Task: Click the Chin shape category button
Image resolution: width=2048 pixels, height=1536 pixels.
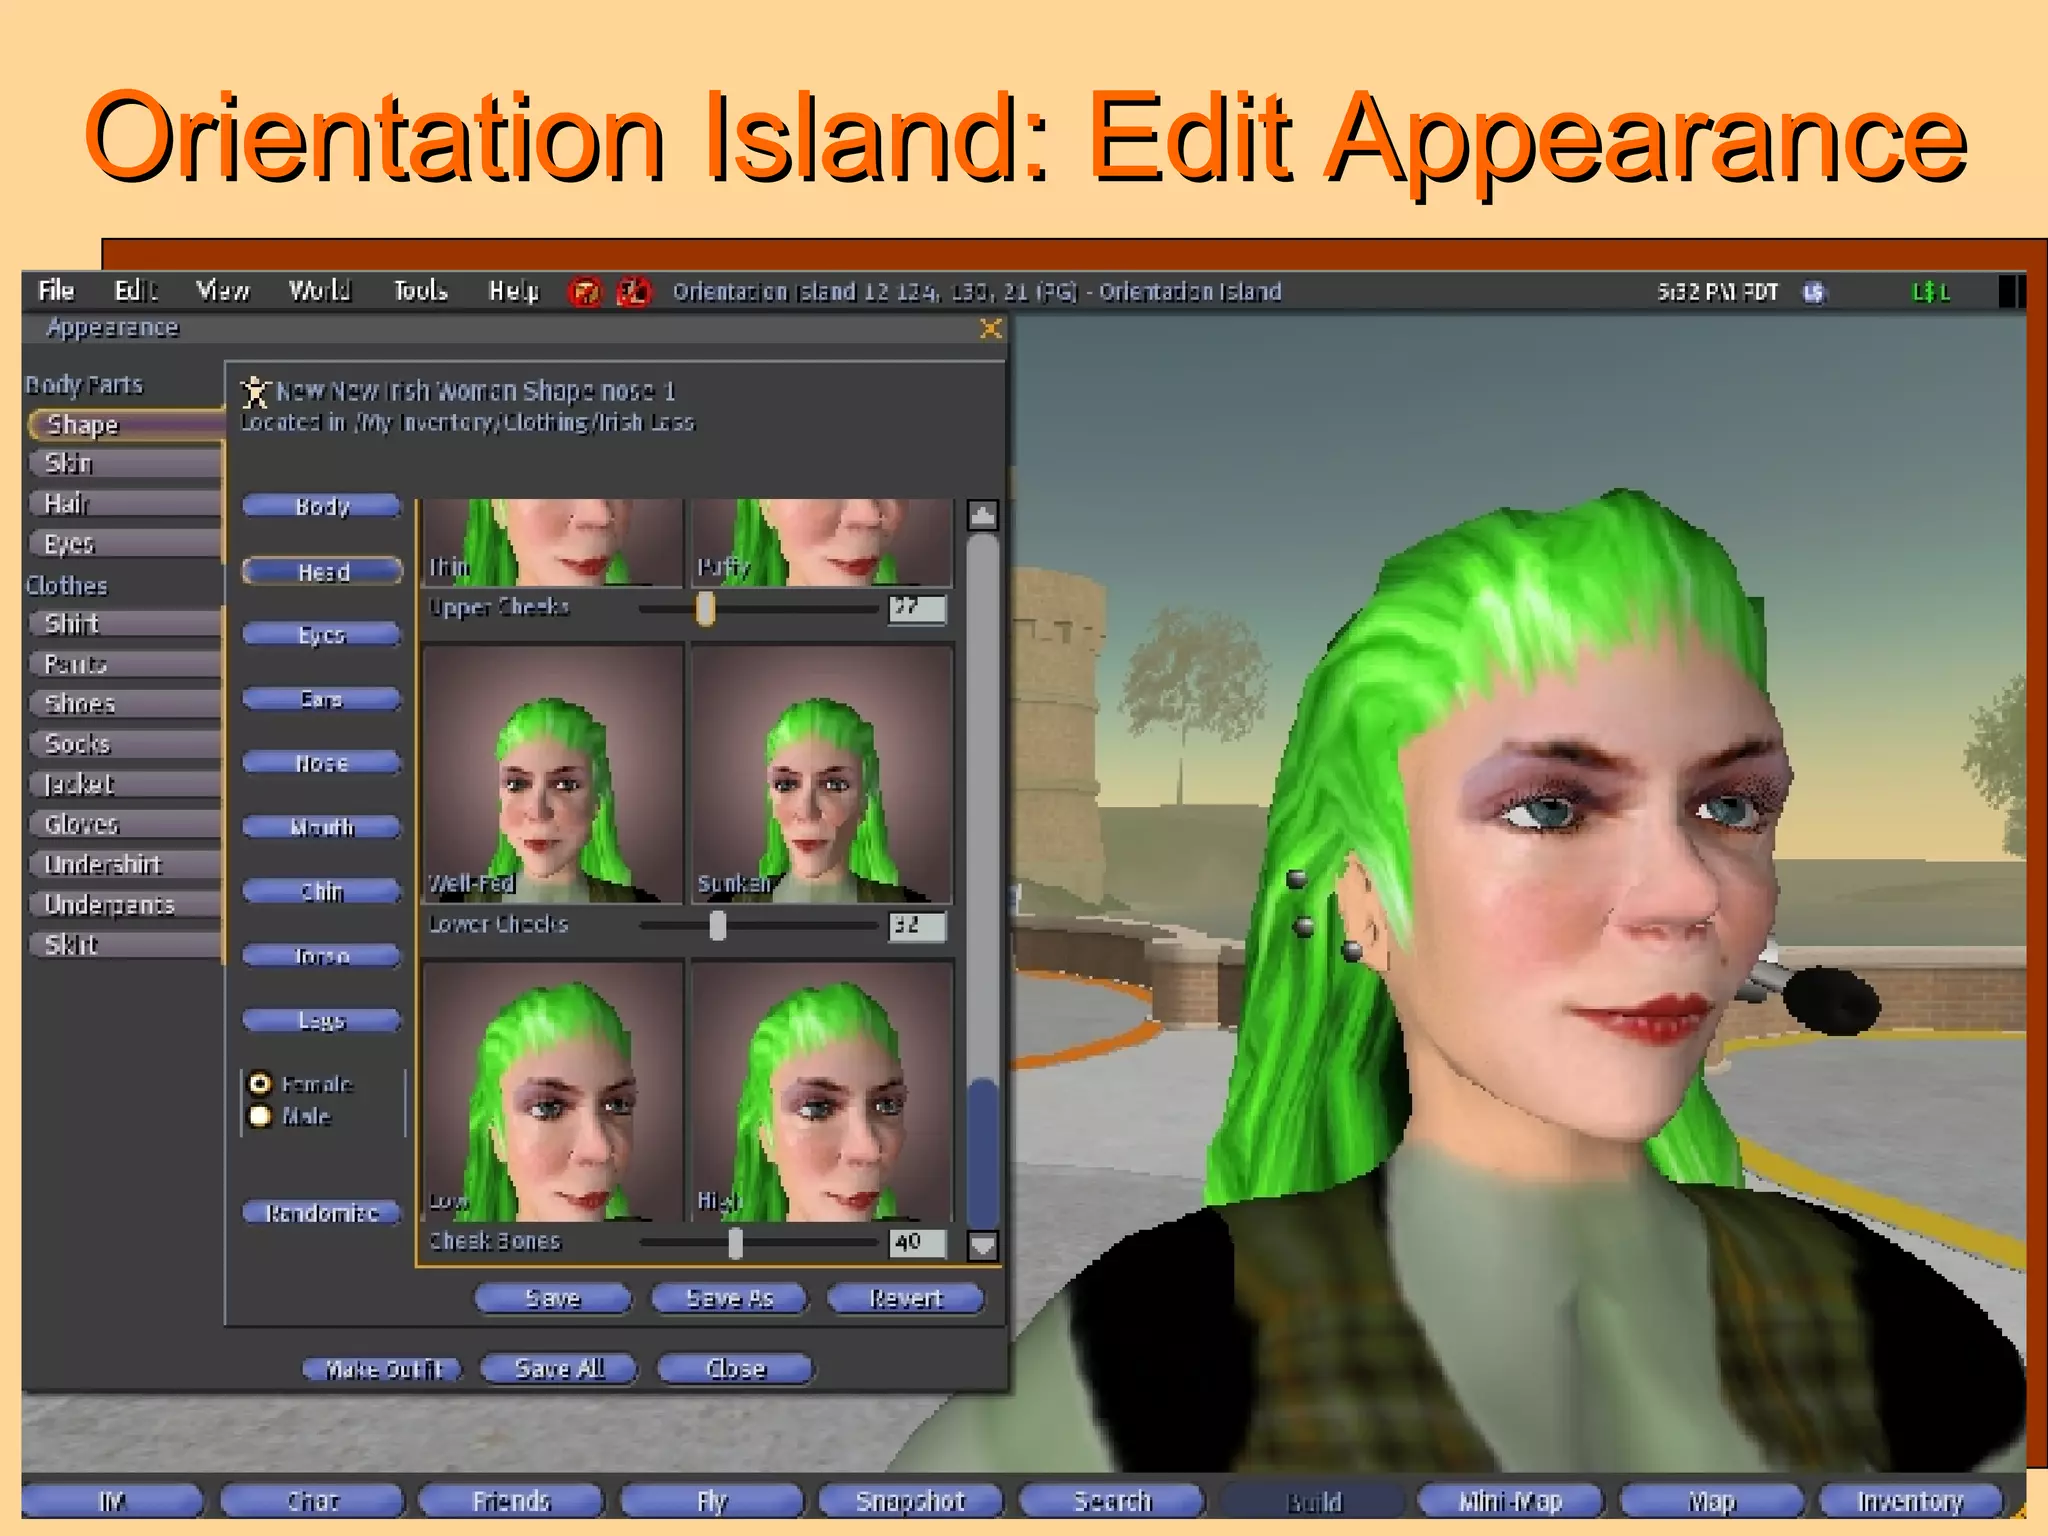Action: pos(322,891)
